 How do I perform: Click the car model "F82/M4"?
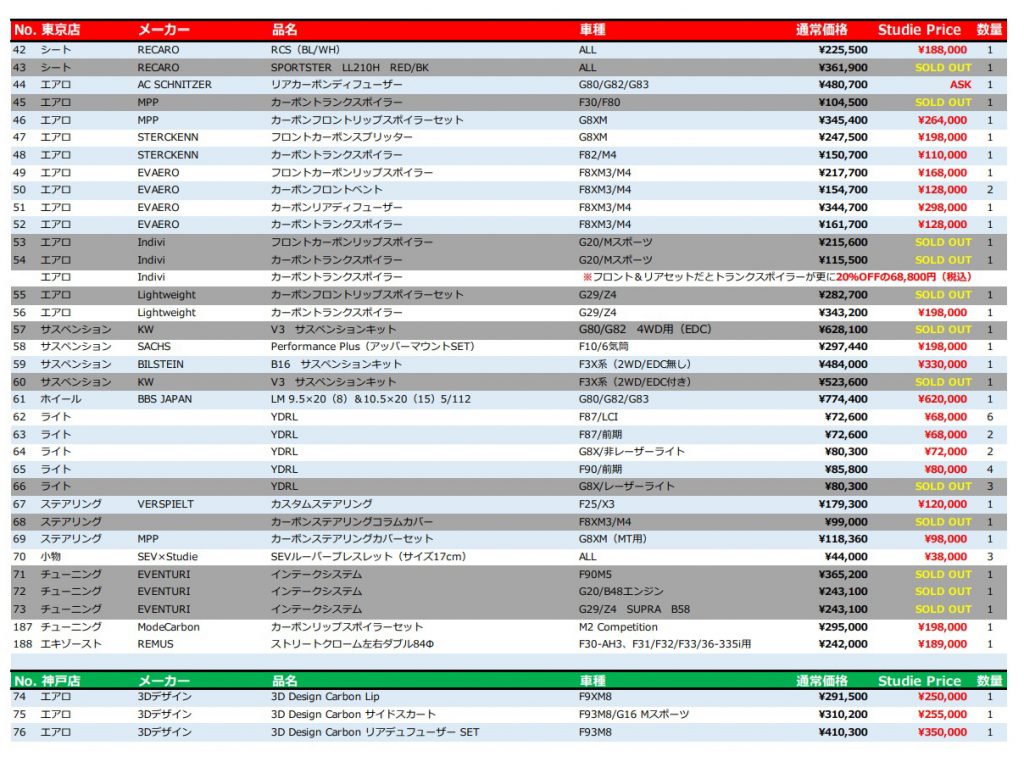click(598, 155)
